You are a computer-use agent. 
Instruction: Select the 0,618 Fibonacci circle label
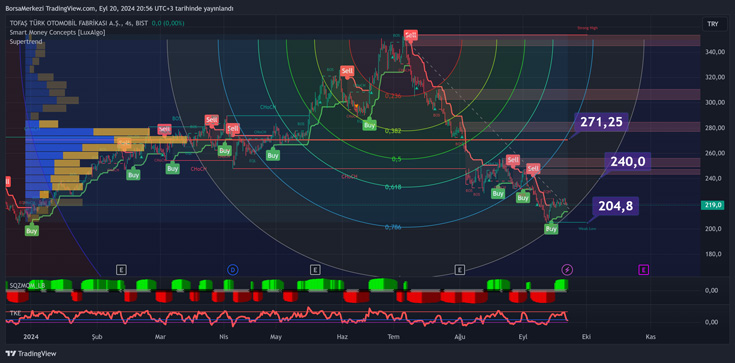click(x=393, y=187)
